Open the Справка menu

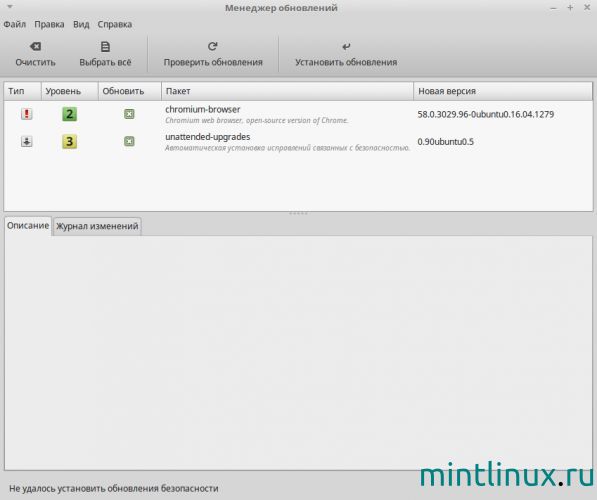pos(115,24)
